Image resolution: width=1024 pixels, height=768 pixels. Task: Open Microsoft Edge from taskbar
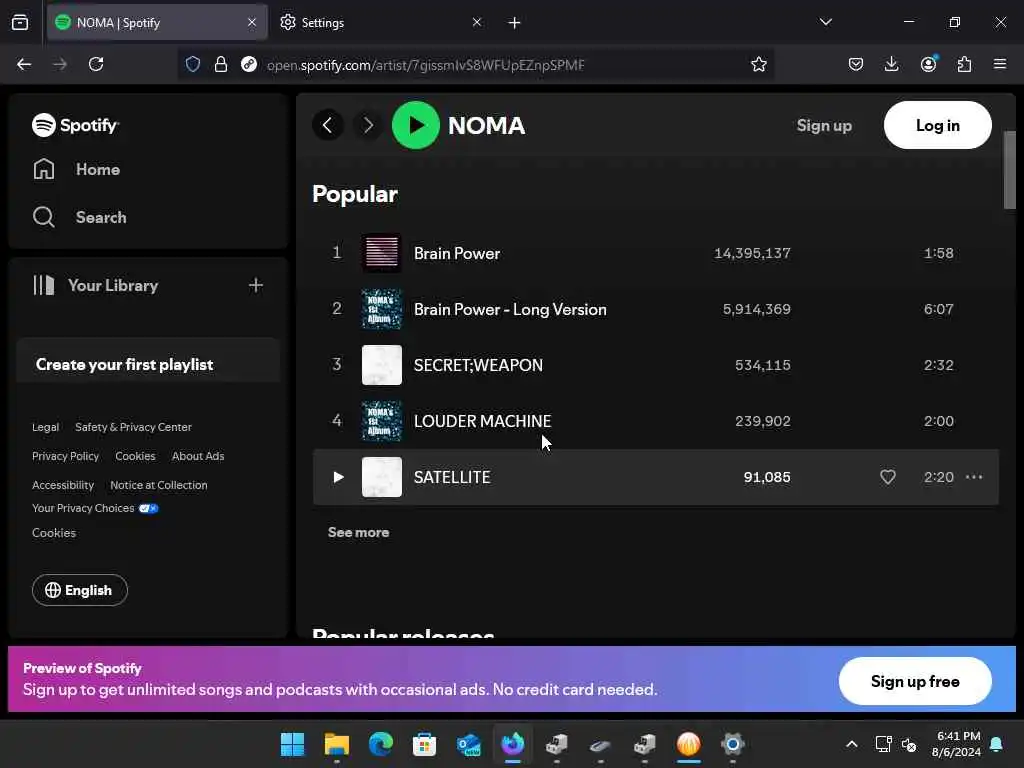point(381,744)
